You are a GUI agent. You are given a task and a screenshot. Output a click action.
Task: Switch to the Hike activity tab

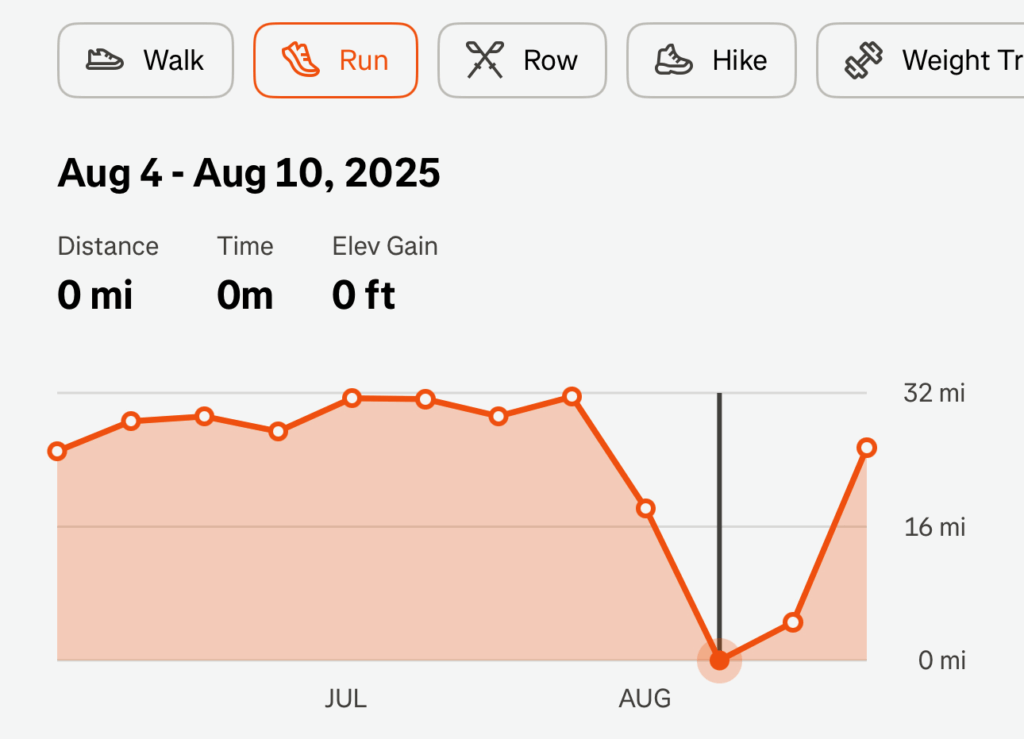point(711,60)
